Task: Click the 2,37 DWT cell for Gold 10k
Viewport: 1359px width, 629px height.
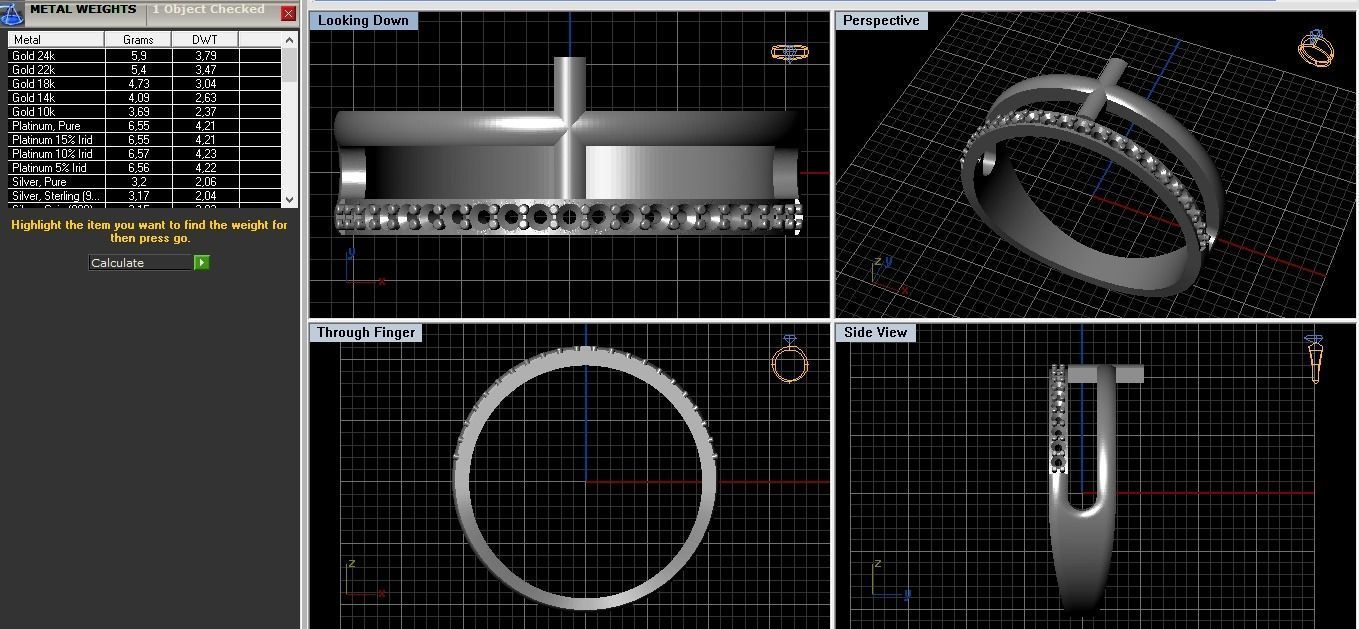Action: (205, 112)
